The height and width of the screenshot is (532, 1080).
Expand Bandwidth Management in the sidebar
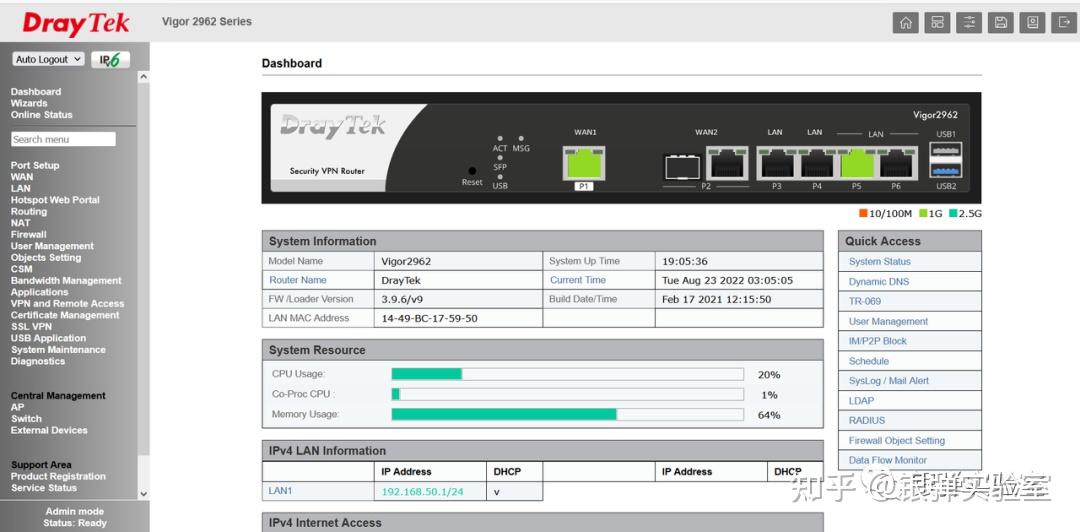pyautogui.click(x=66, y=280)
